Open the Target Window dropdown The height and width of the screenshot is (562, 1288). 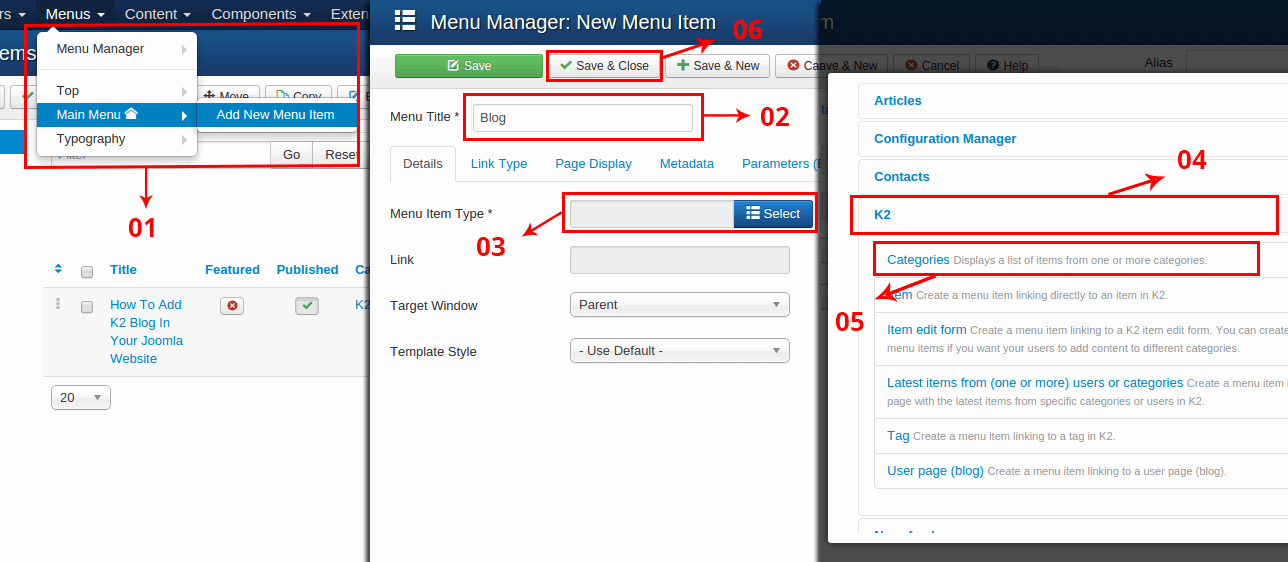680,305
